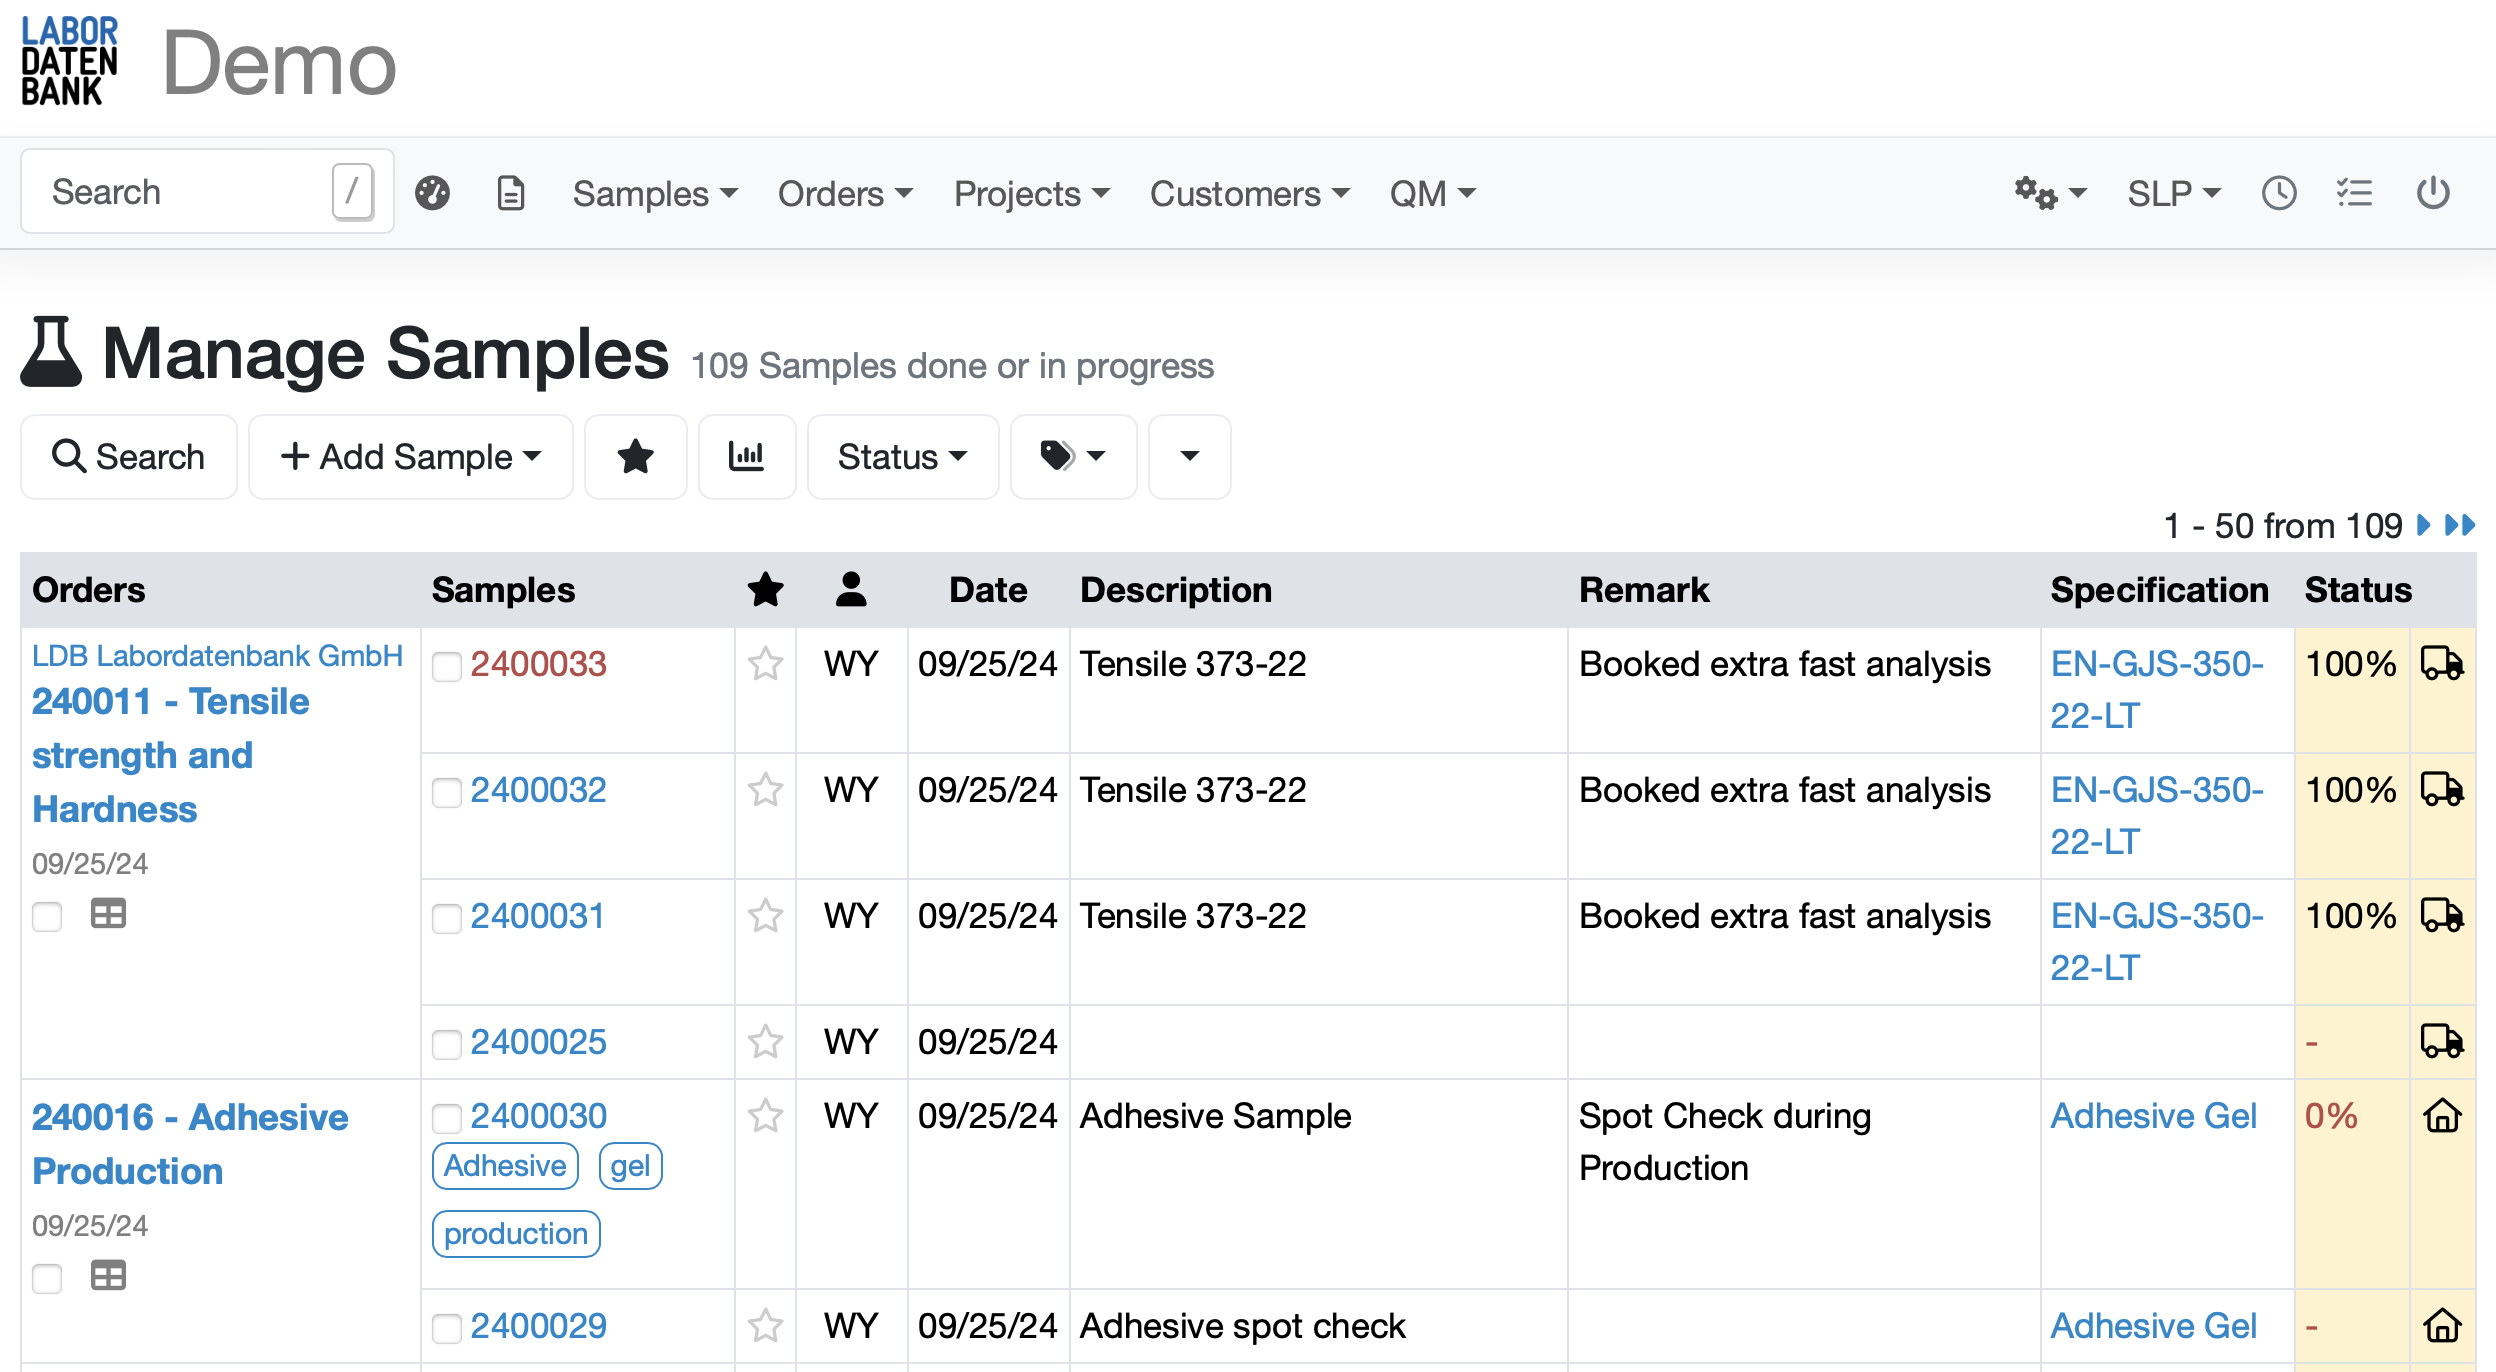Image resolution: width=2496 pixels, height=1372 pixels.
Task: Open sample 2400031 link
Action: click(x=537, y=916)
